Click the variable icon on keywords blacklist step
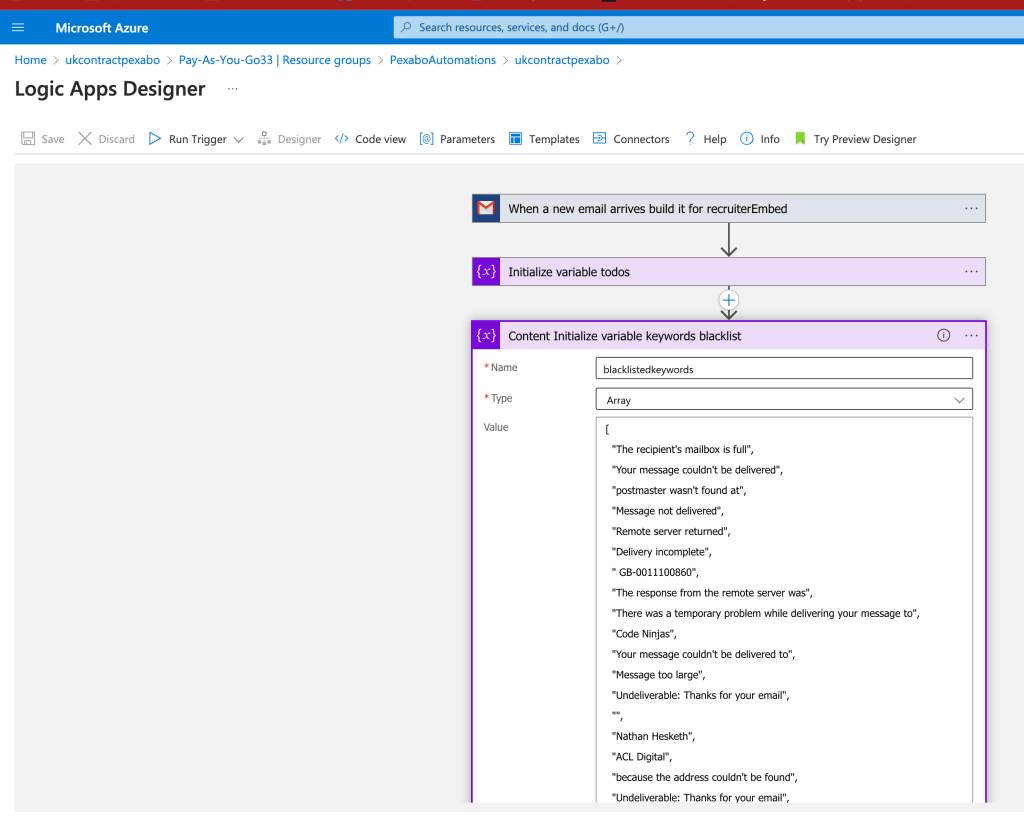Viewport: 1024px width, 818px height. (x=486, y=336)
